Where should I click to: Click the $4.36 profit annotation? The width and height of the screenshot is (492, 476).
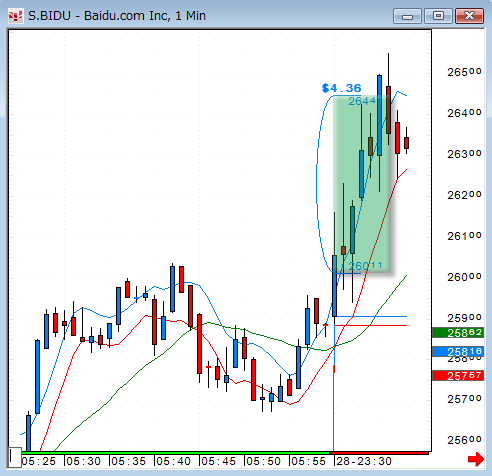pos(341,88)
